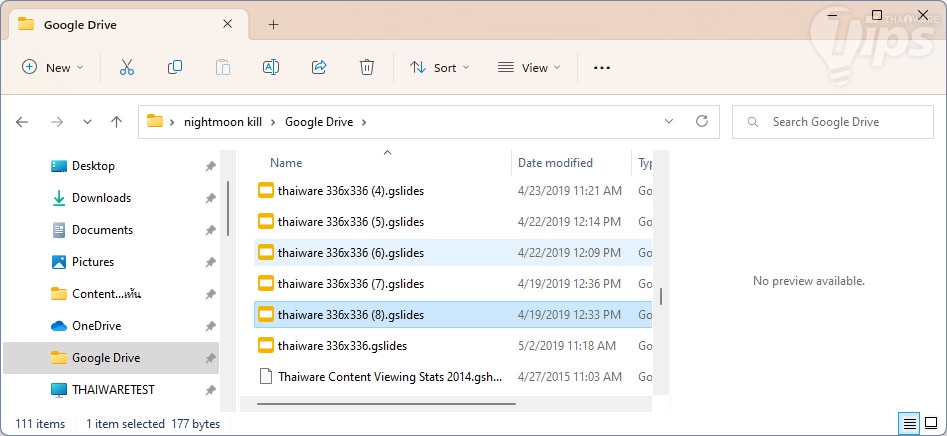Click the file icon of Thaiware Content Viewing Stats
The width and height of the screenshot is (947, 436).
266,377
